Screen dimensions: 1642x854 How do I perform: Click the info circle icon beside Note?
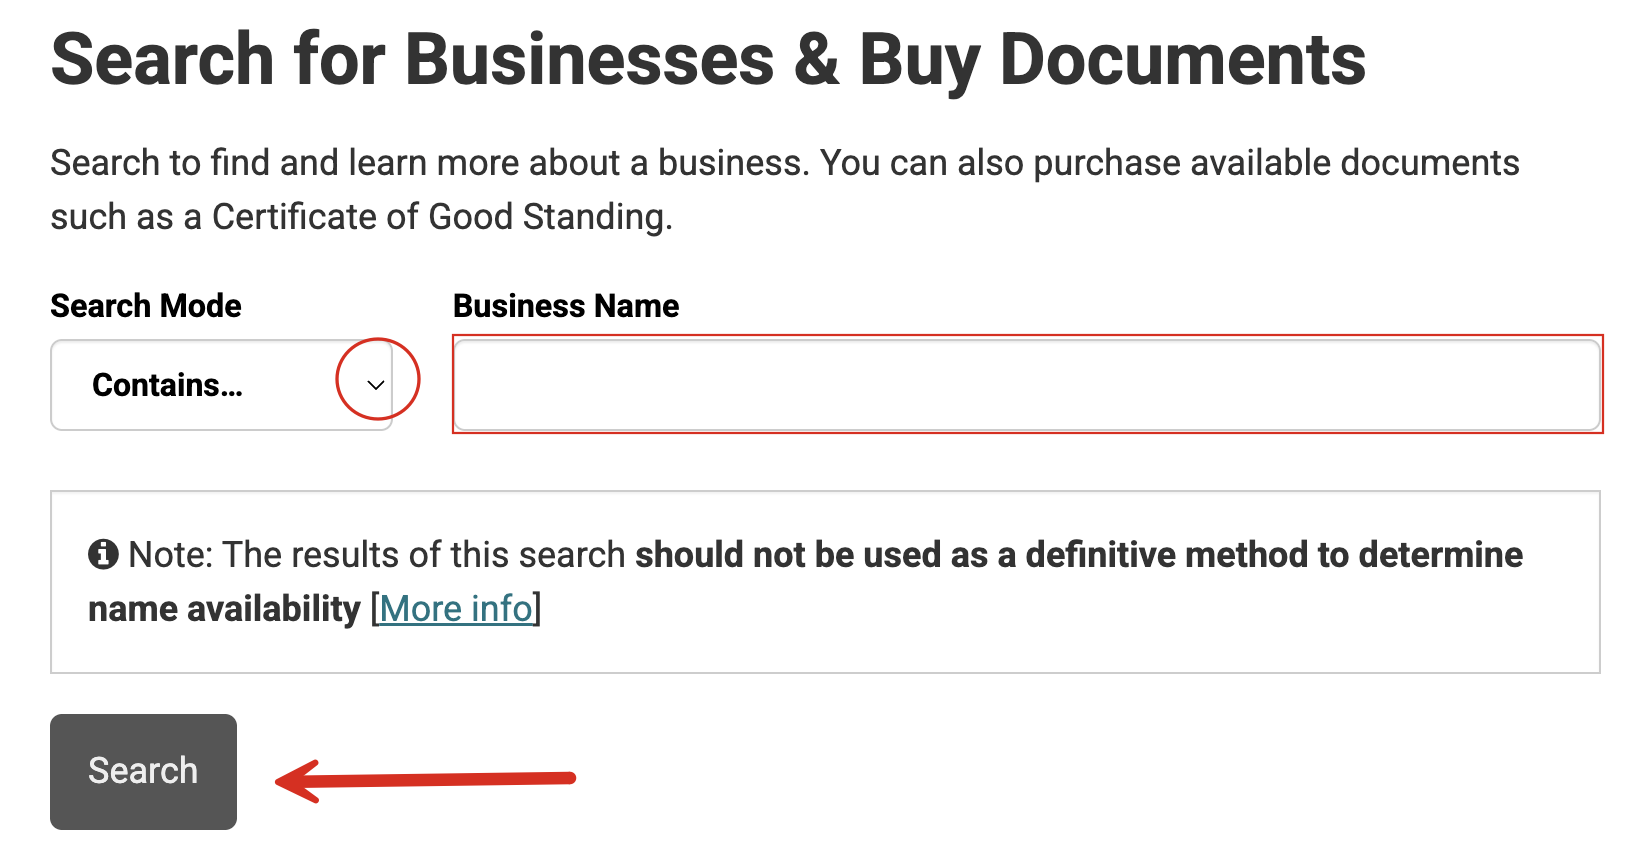point(103,554)
